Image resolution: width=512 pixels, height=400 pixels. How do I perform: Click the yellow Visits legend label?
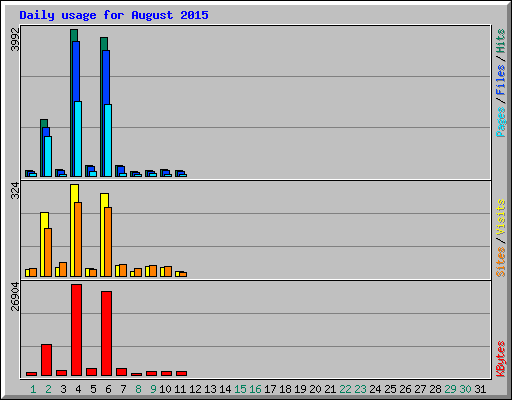click(501, 217)
